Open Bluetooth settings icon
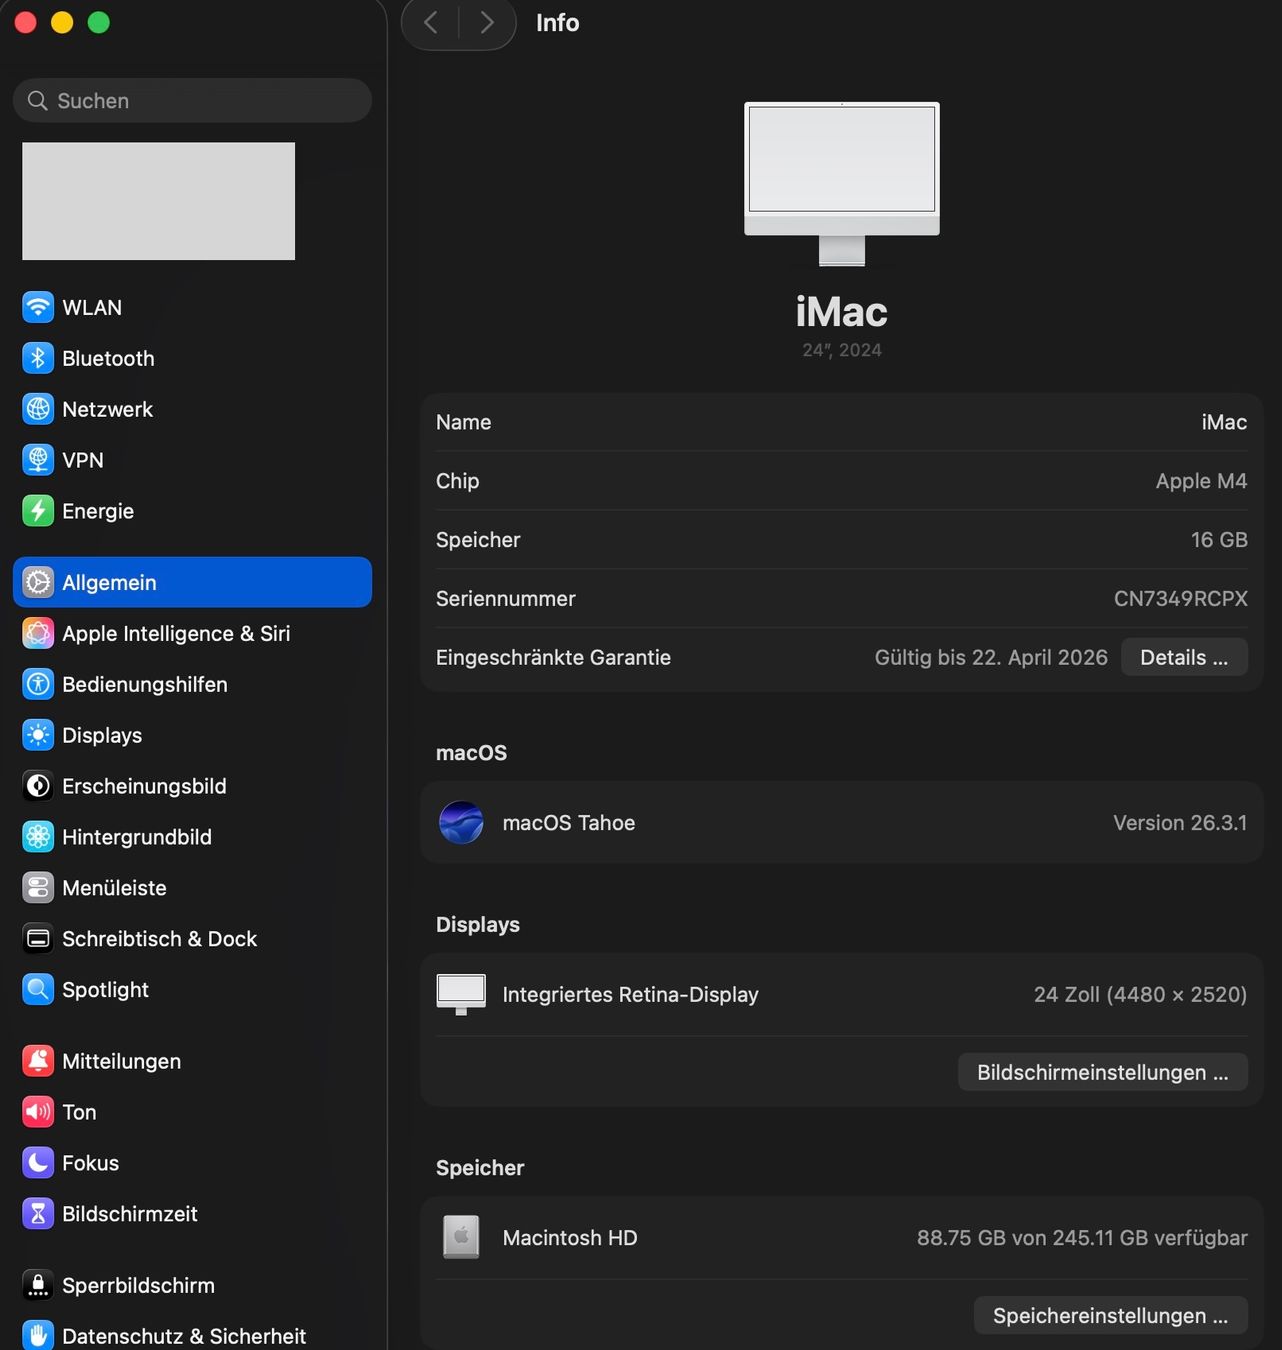This screenshot has height=1350, width=1282. pos(38,358)
